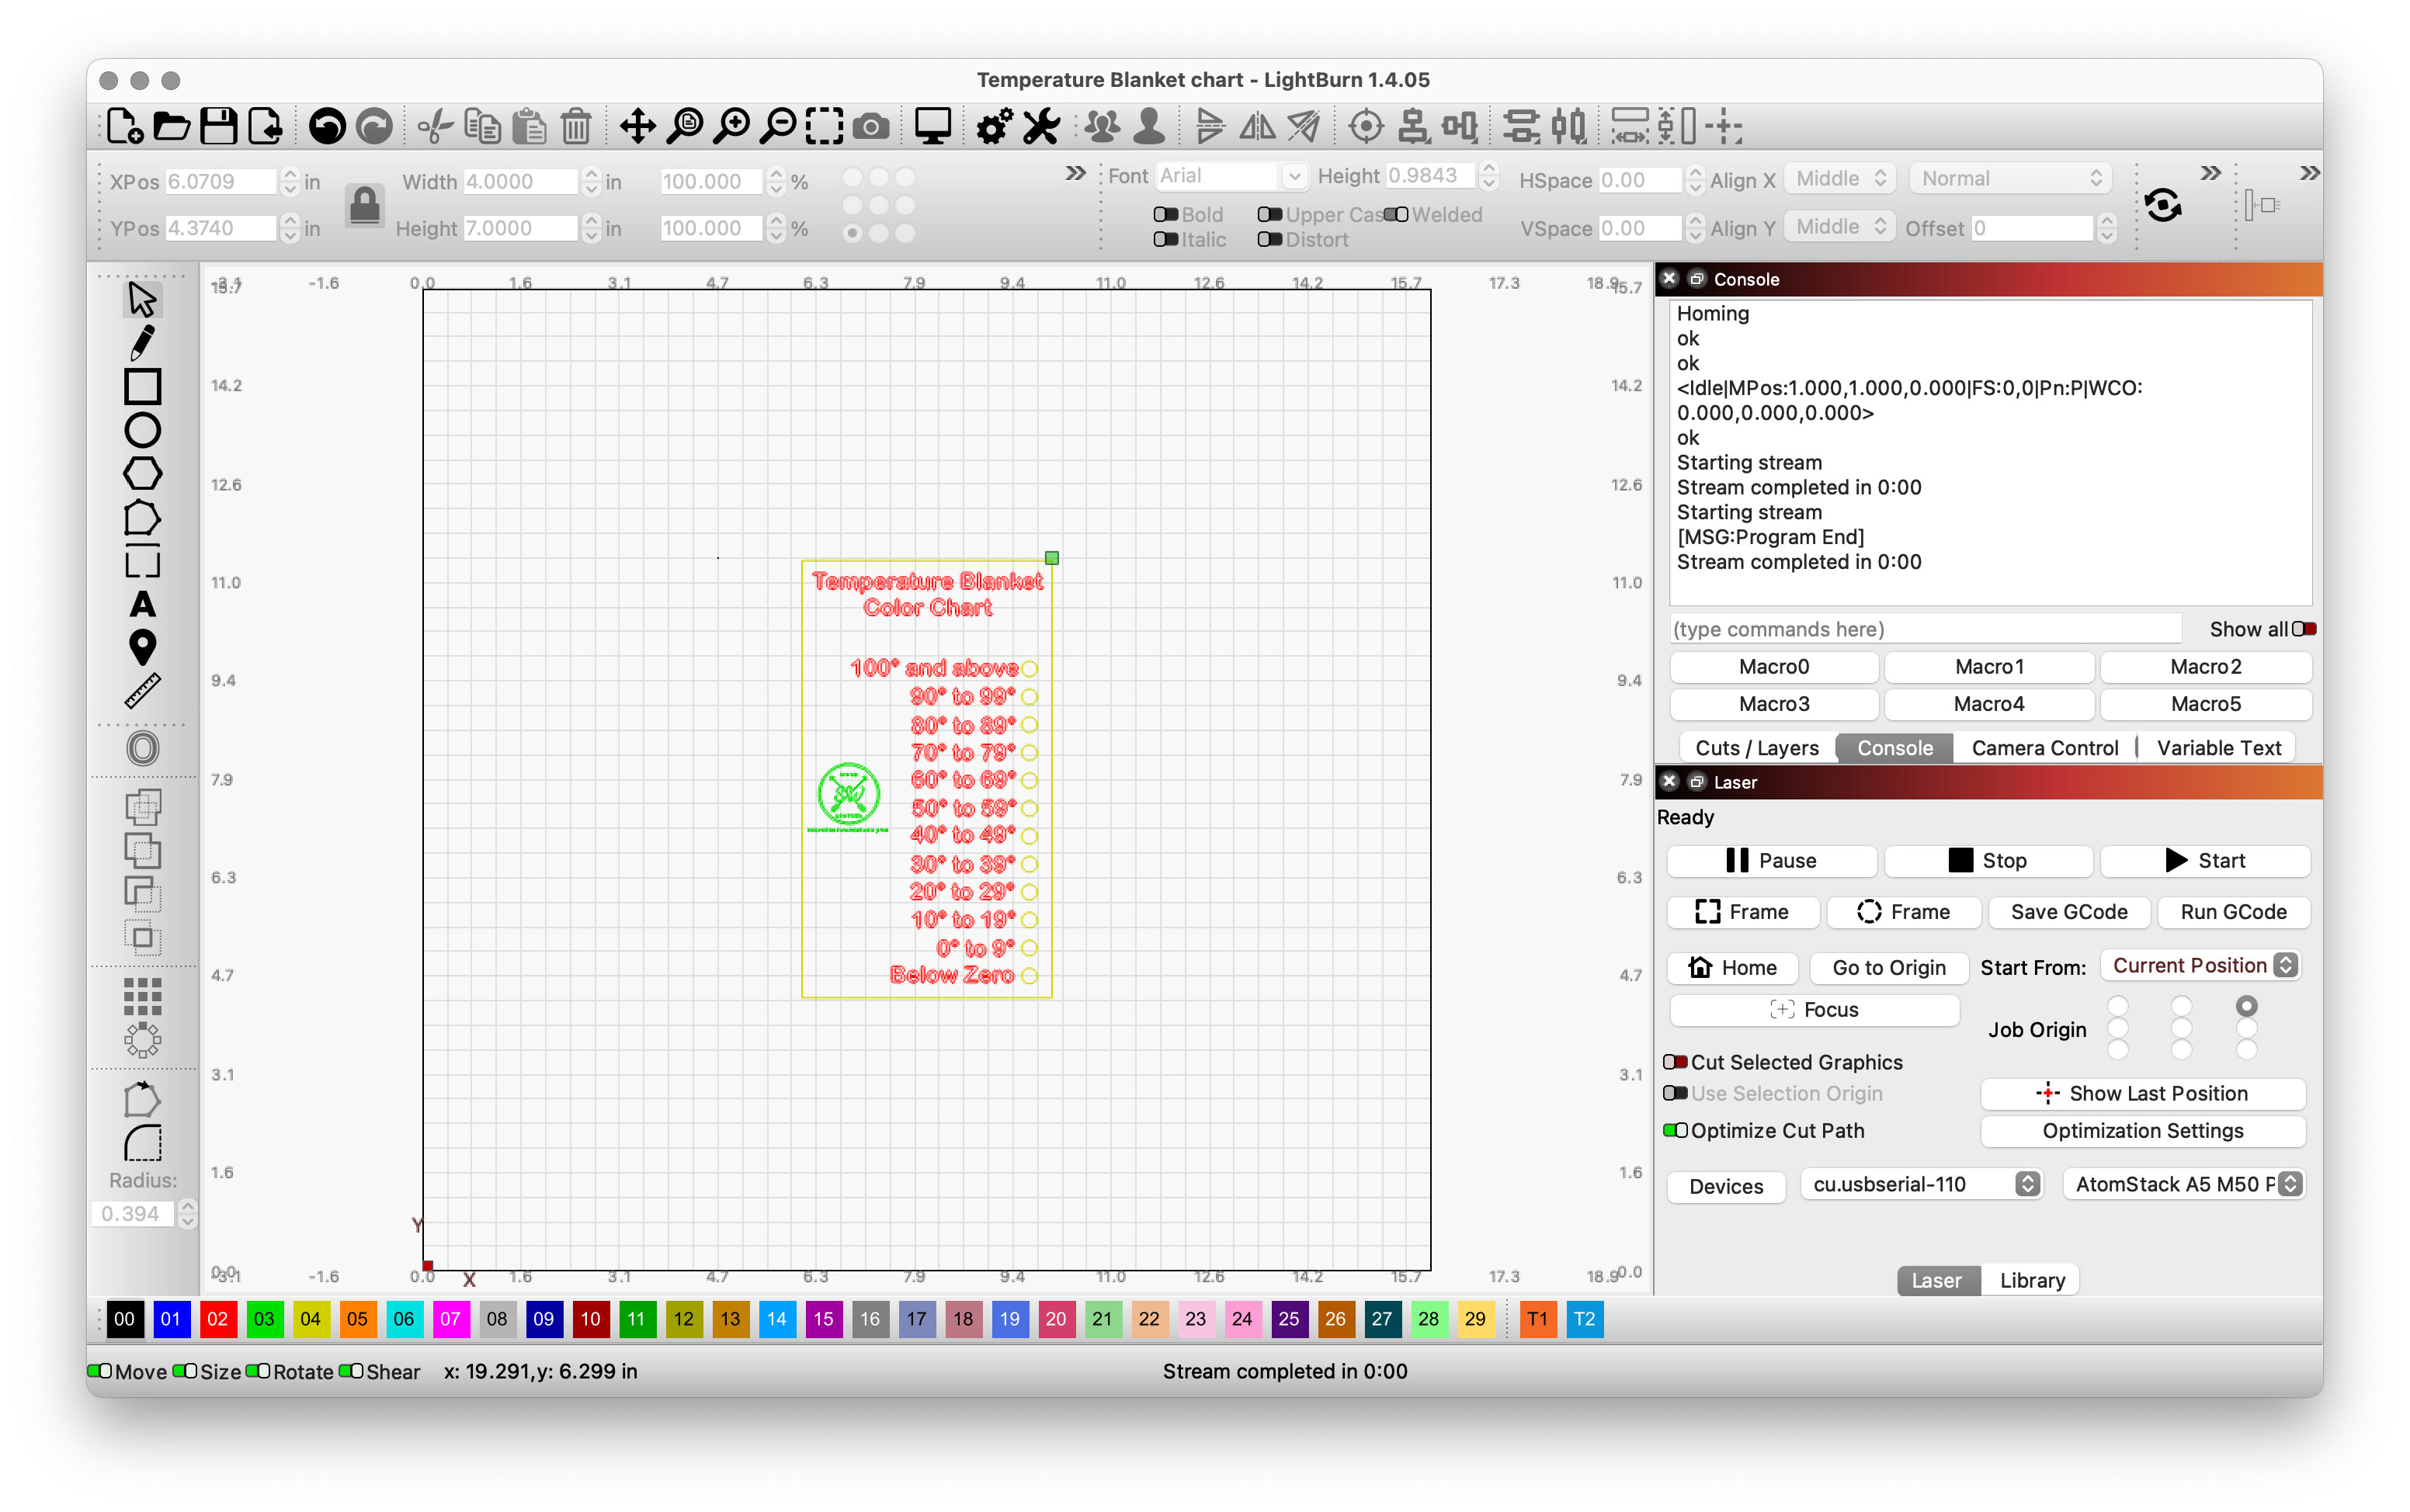Disable Optimize Cut Path
The height and width of the screenshot is (1512, 2410).
(1675, 1130)
